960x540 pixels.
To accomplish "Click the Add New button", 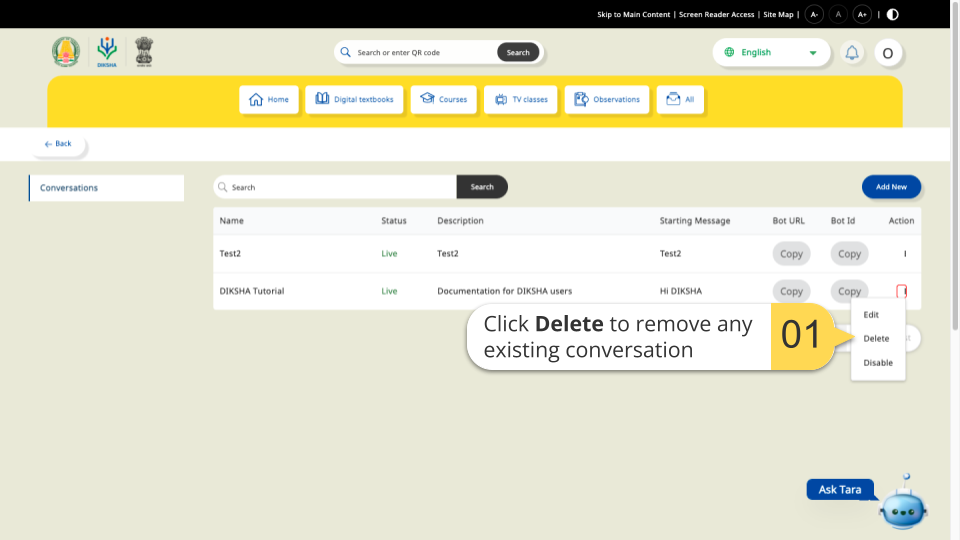I will pyautogui.click(x=891, y=187).
